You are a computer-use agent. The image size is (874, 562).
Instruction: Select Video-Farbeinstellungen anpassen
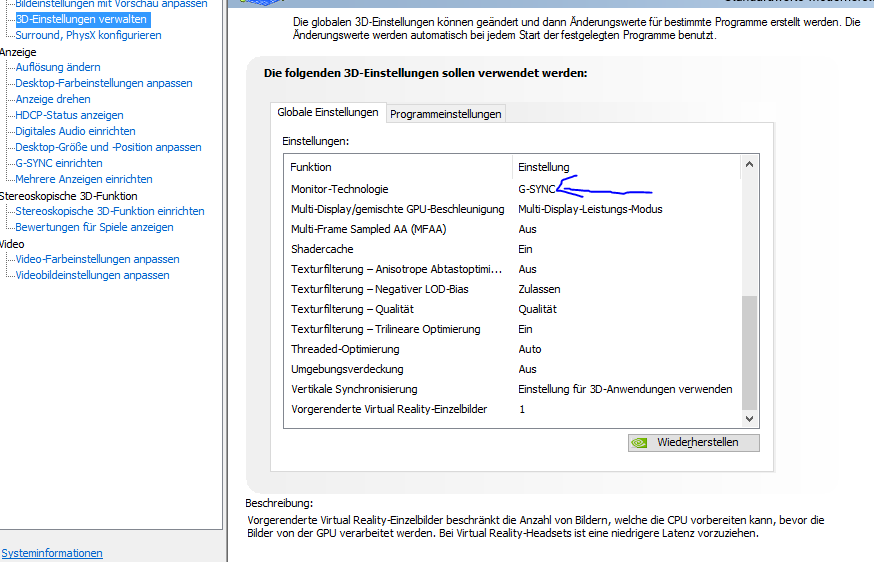98,259
